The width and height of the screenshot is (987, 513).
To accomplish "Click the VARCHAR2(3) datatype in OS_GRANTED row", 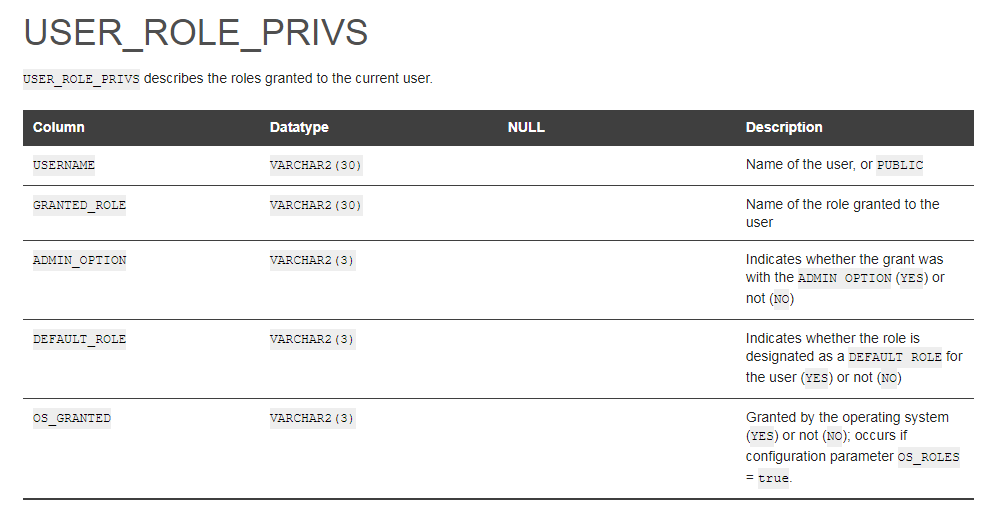I will tap(312, 418).
